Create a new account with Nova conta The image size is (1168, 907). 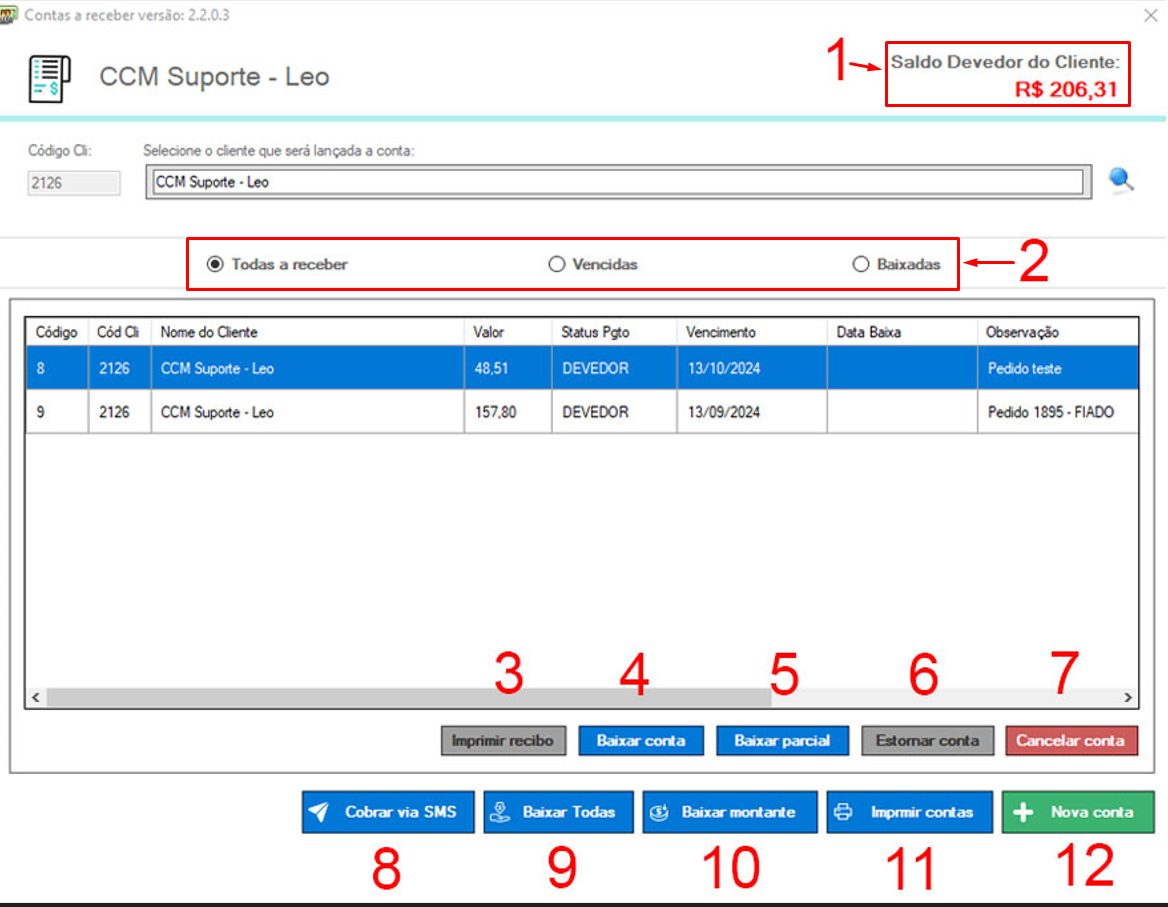click(x=1077, y=812)
